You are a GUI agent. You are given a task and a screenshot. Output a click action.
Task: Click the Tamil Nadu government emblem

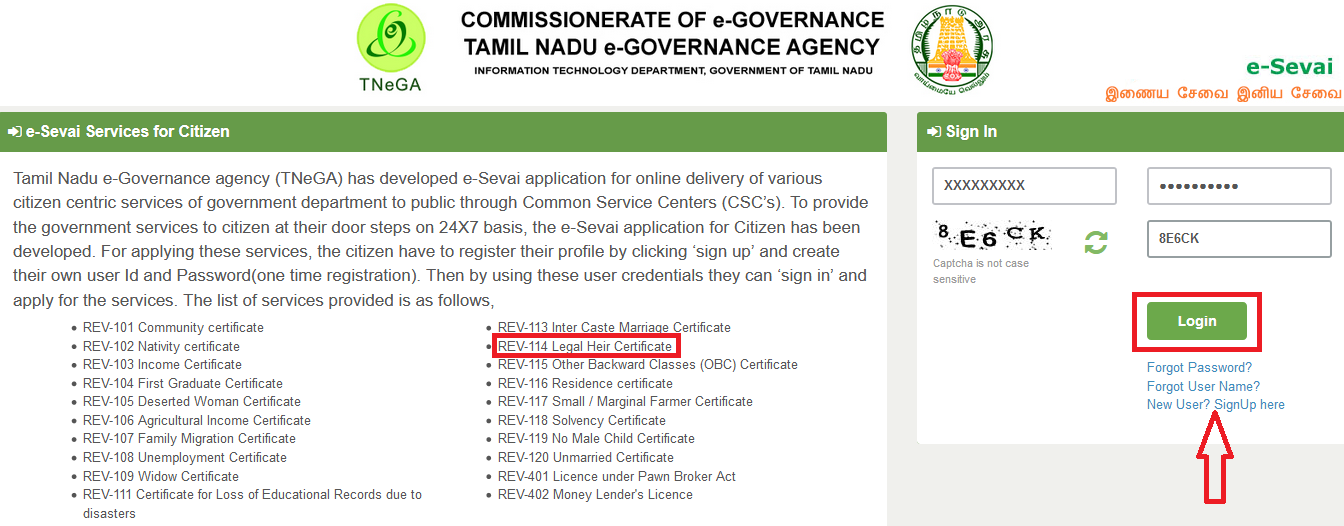pos(952,49)
